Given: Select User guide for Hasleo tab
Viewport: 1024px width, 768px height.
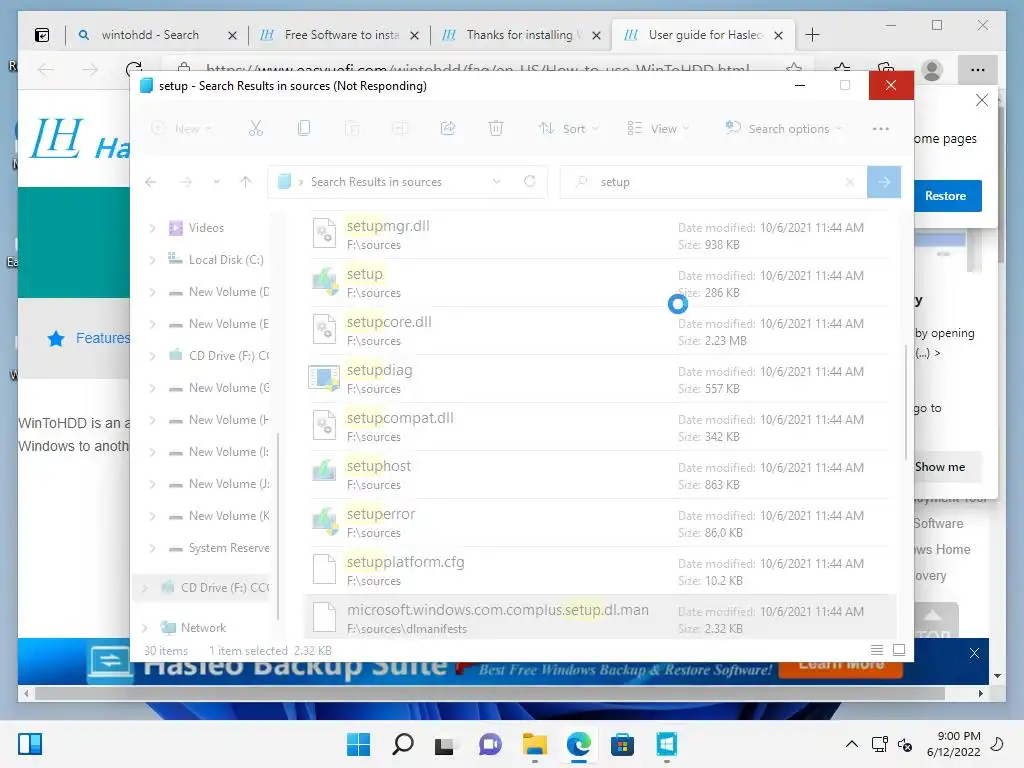Looking at the screenshot, I should 704,35.
